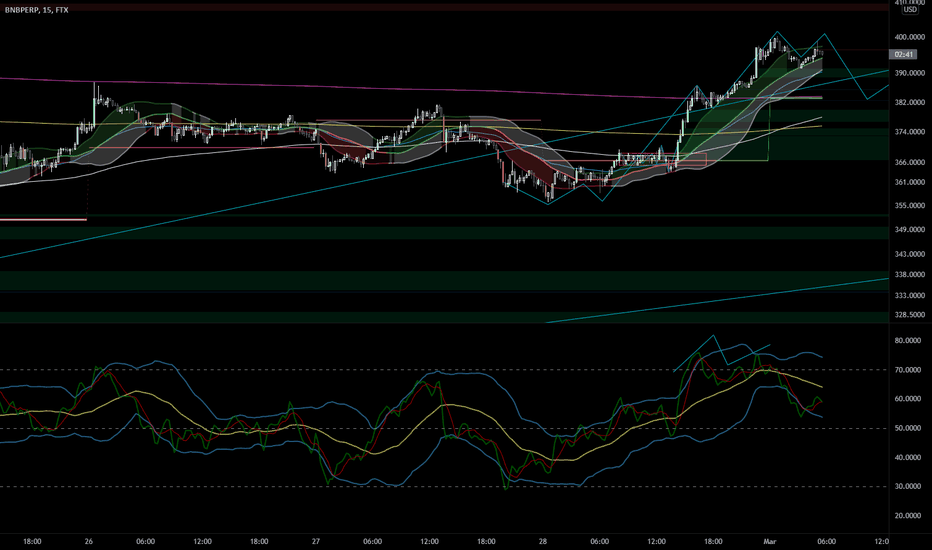Click the 390.0000 price axis label
The width and height of the screenshot is (932, 550).
coord(909,73)
